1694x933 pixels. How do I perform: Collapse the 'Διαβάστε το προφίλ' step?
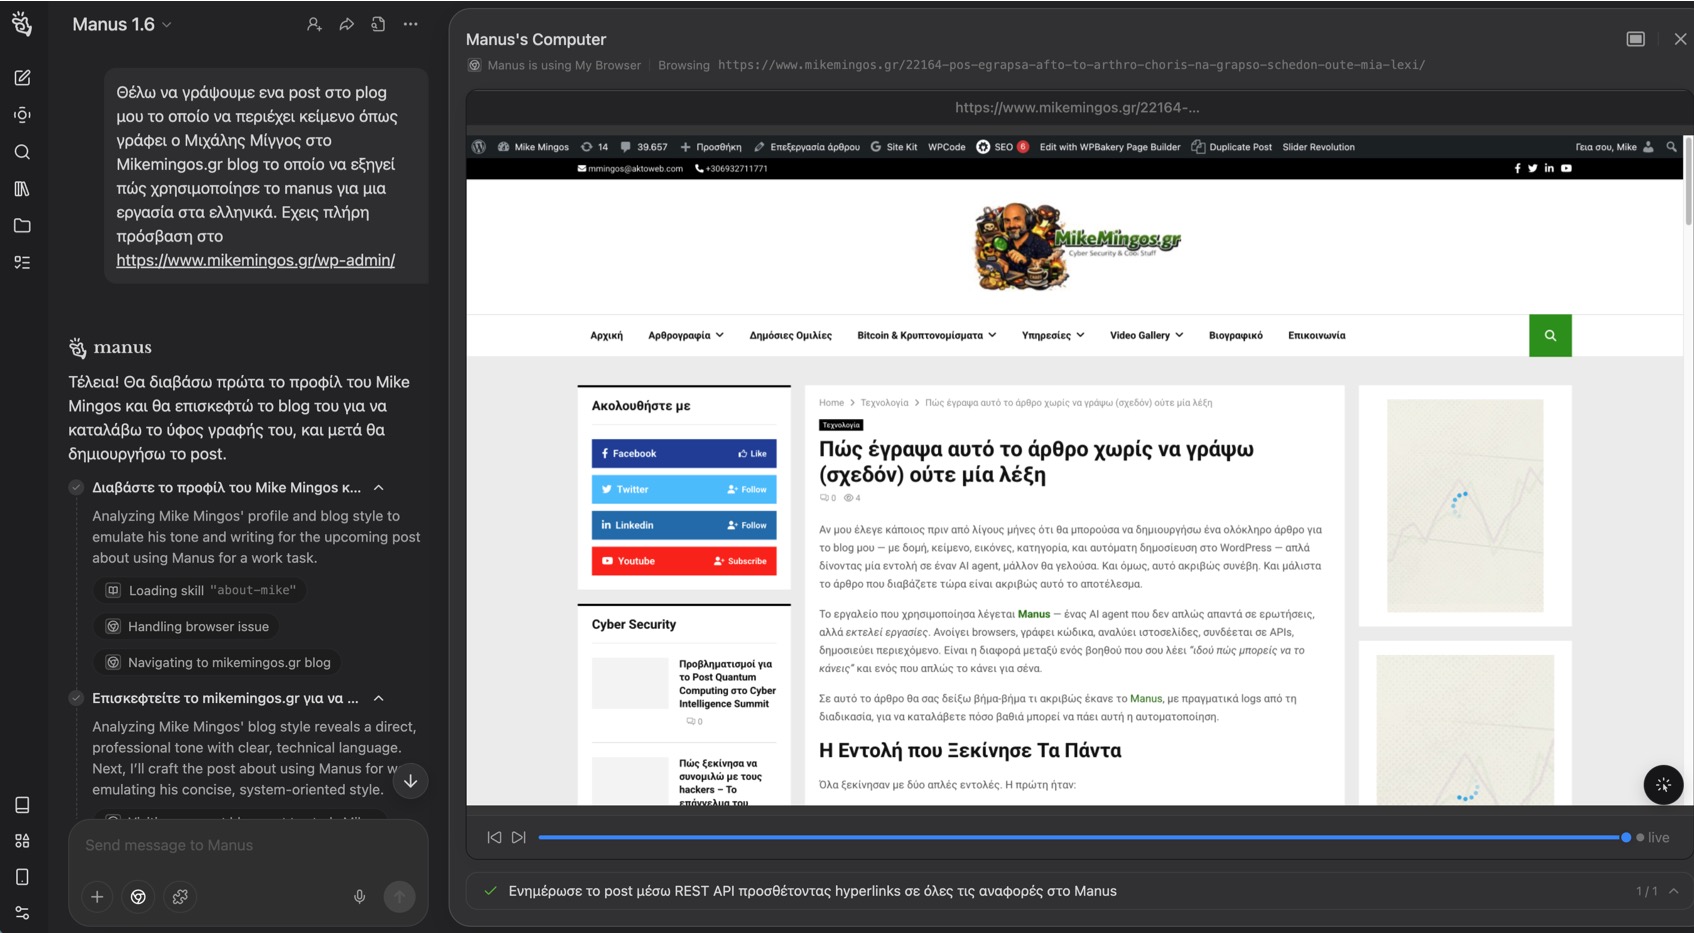point(379,488)
